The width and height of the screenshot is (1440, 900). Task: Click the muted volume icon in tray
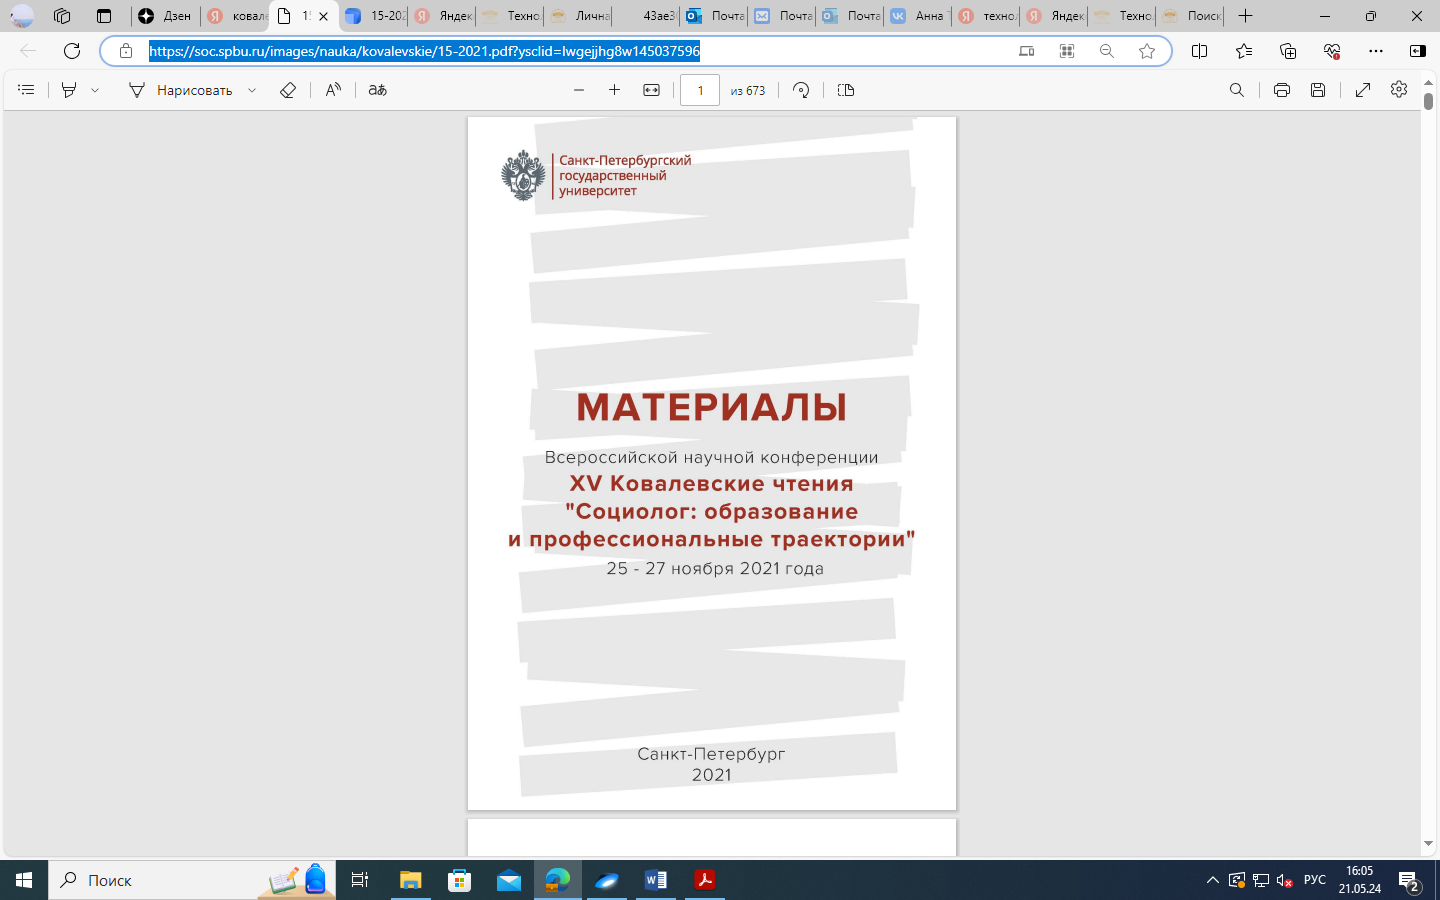tap(1285, 880)
